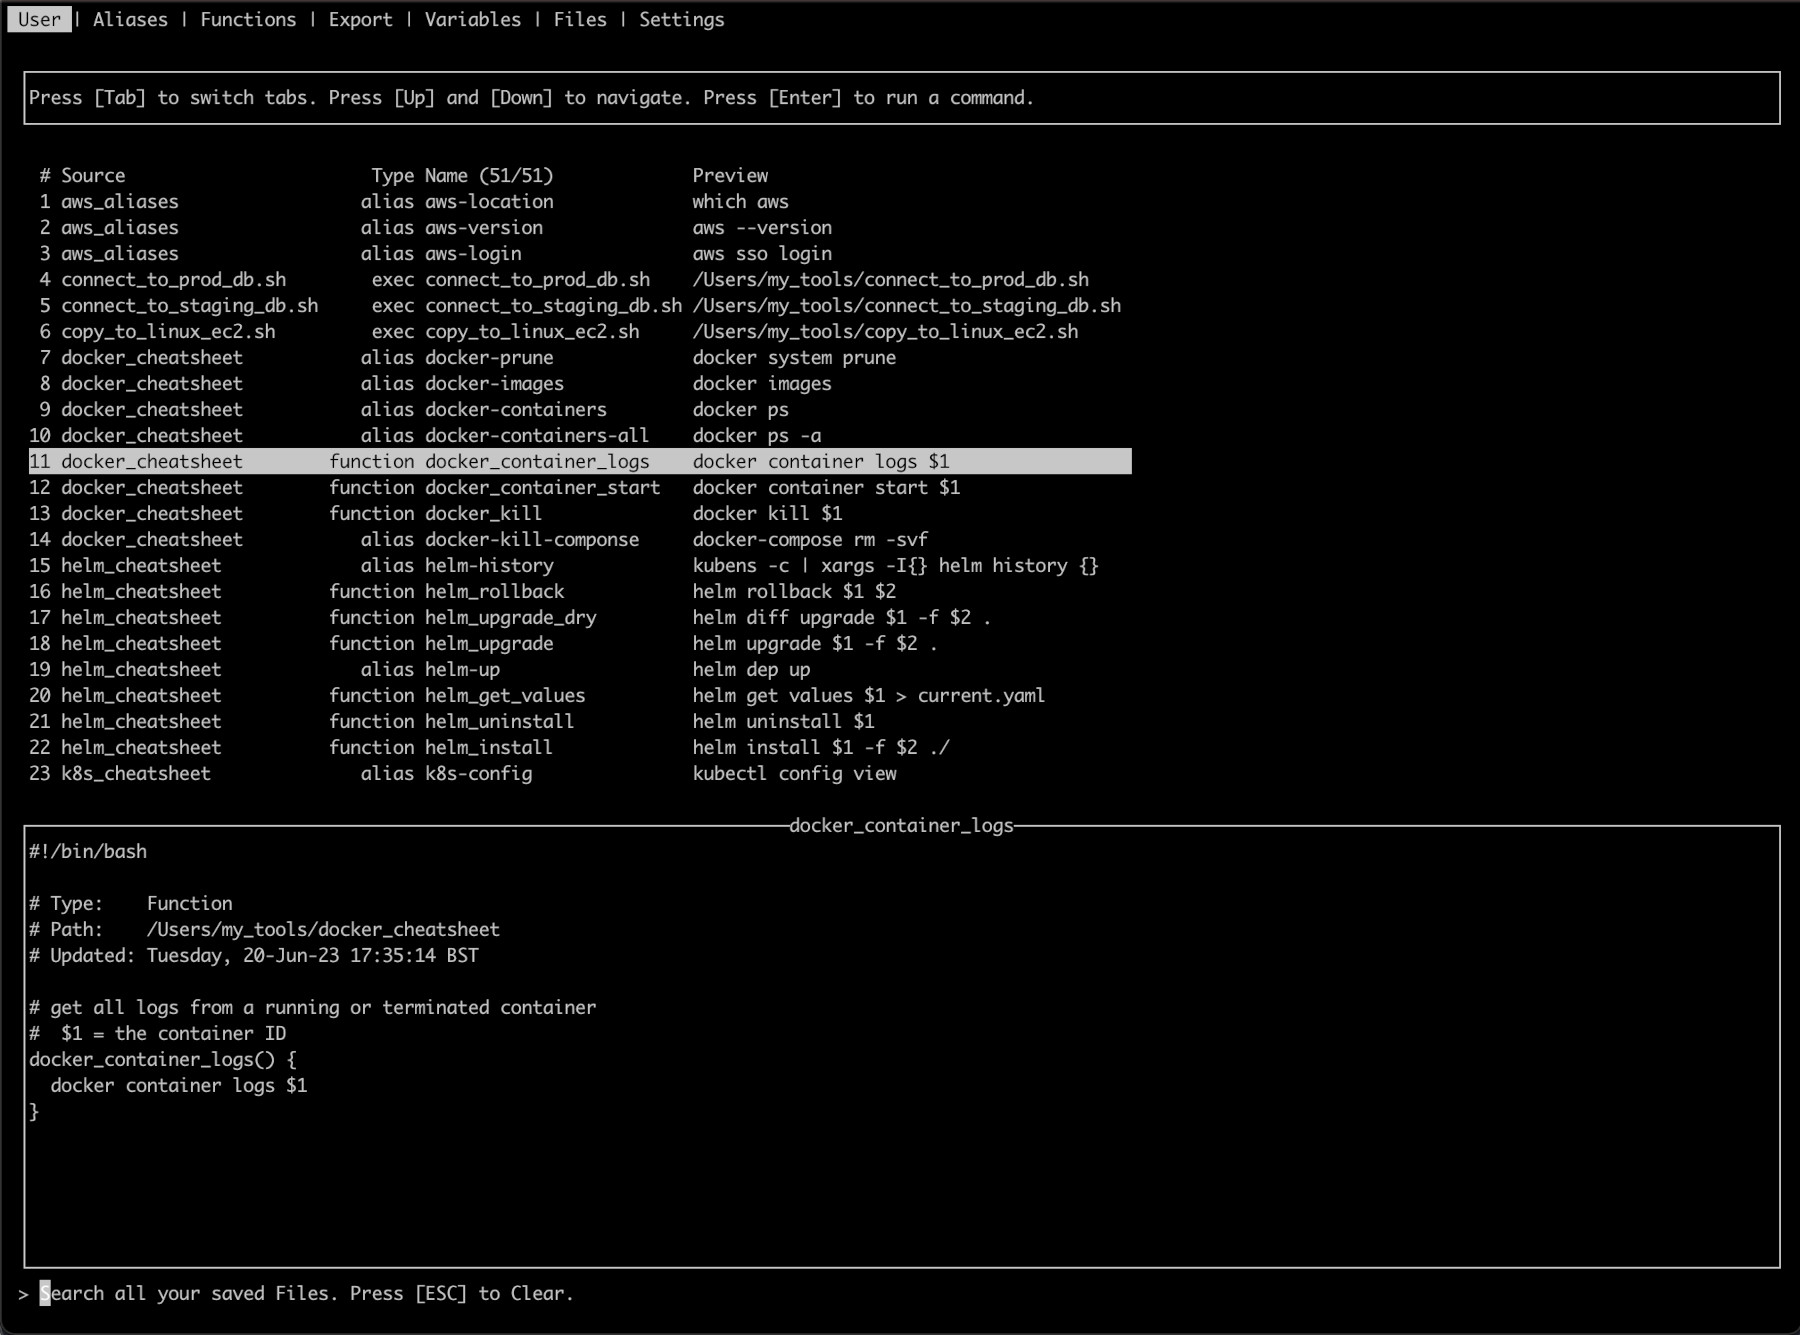Viewport: 1800px width, 1335px height.
Task: Pick the docker-prune alias row
Action: pyautogui.click(x=488, y=358)
